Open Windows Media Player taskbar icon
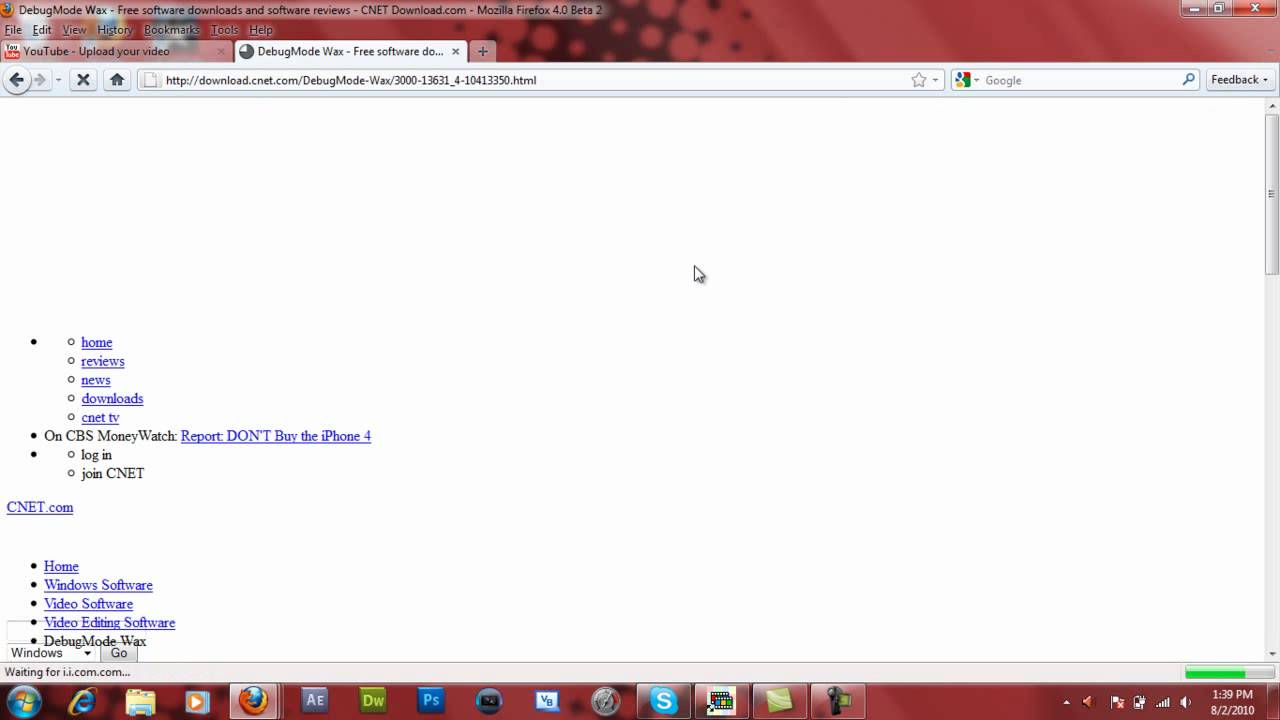Screen dimensions: 1280x720 [197, 701]
